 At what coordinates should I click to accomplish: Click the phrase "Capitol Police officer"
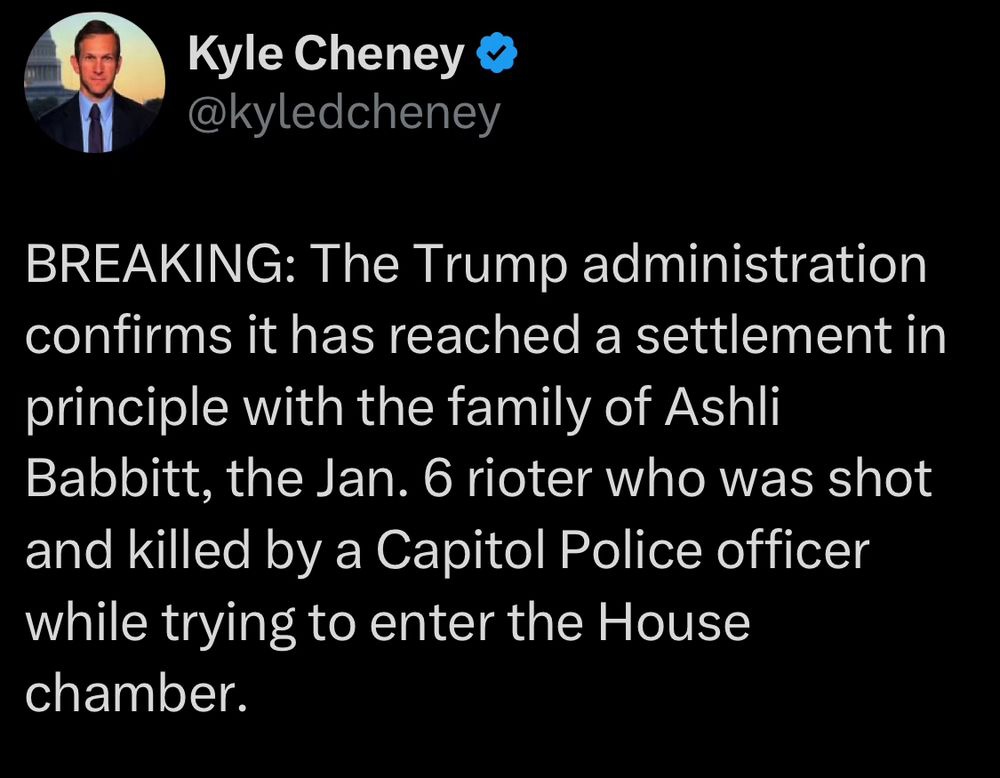(x=622, y=550)
